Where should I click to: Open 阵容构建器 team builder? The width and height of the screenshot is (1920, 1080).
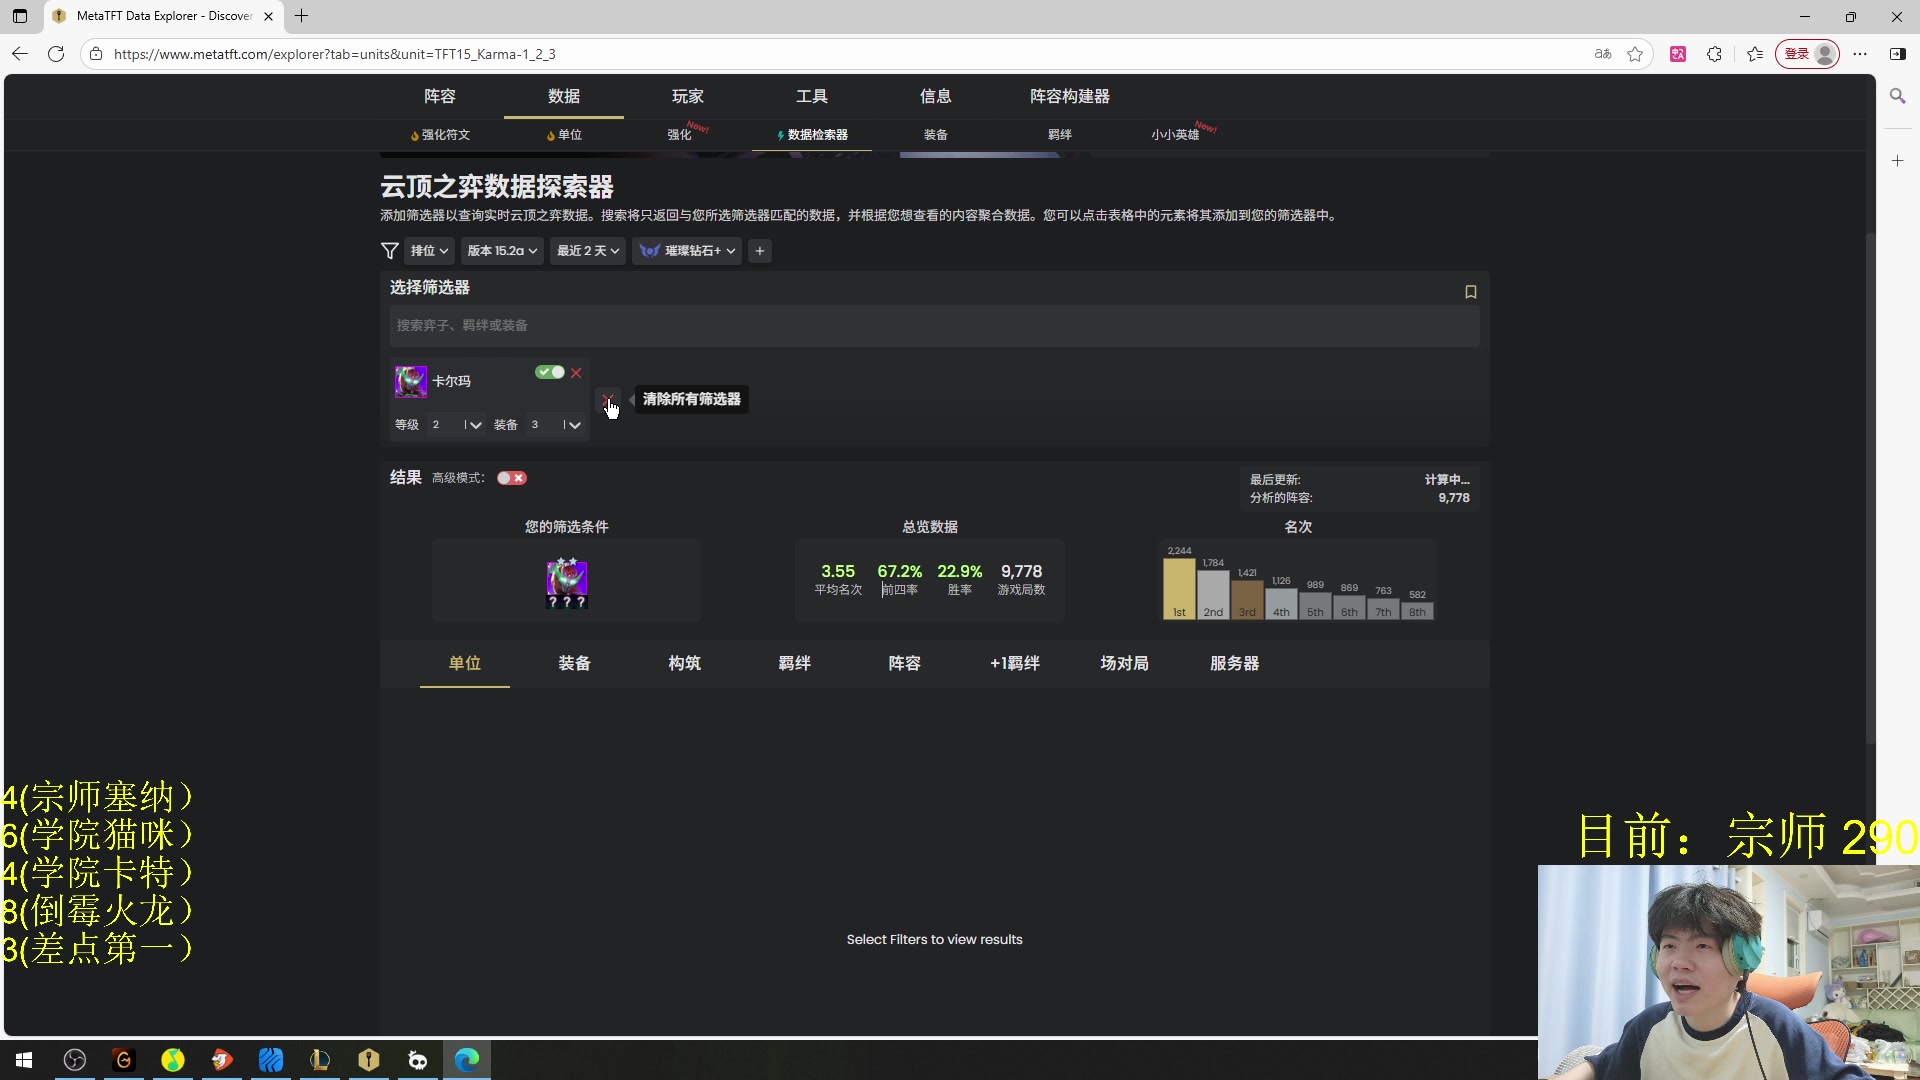1070,96
